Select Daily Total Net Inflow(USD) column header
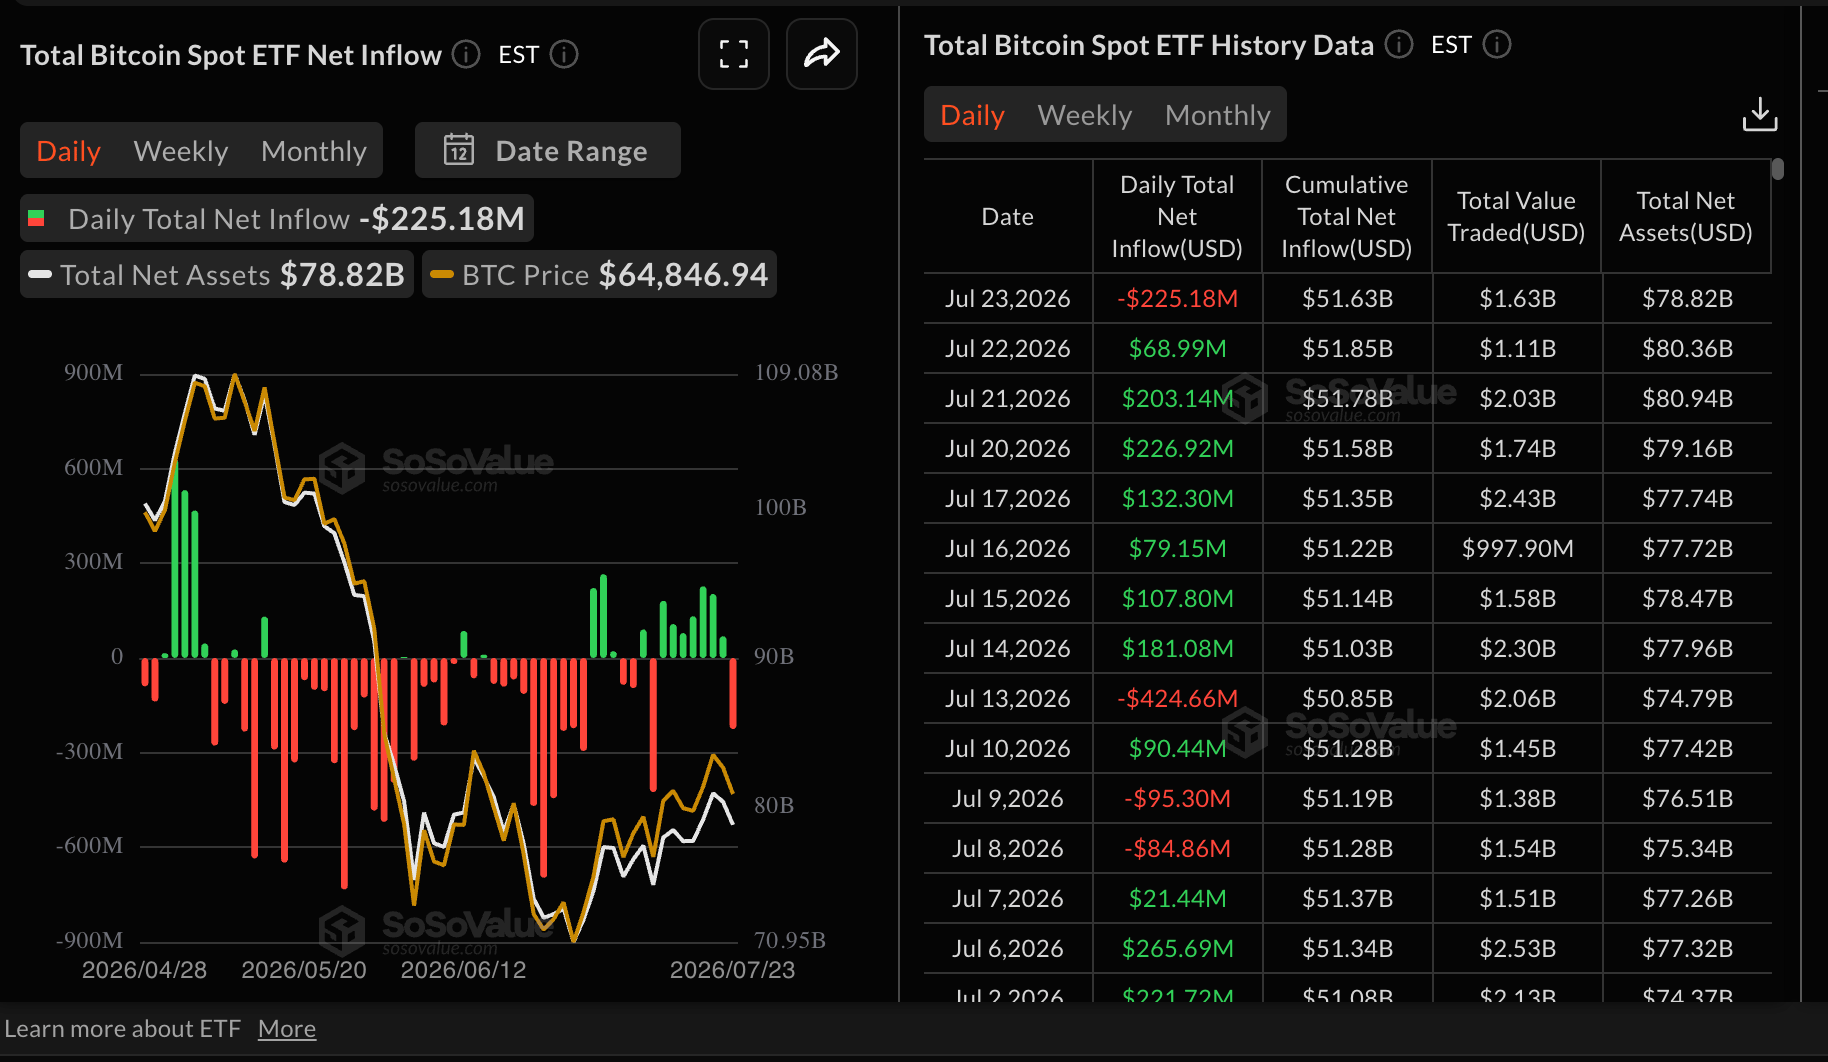The height and width of the screenshot is (1062, 1828). pos(1177,216)
